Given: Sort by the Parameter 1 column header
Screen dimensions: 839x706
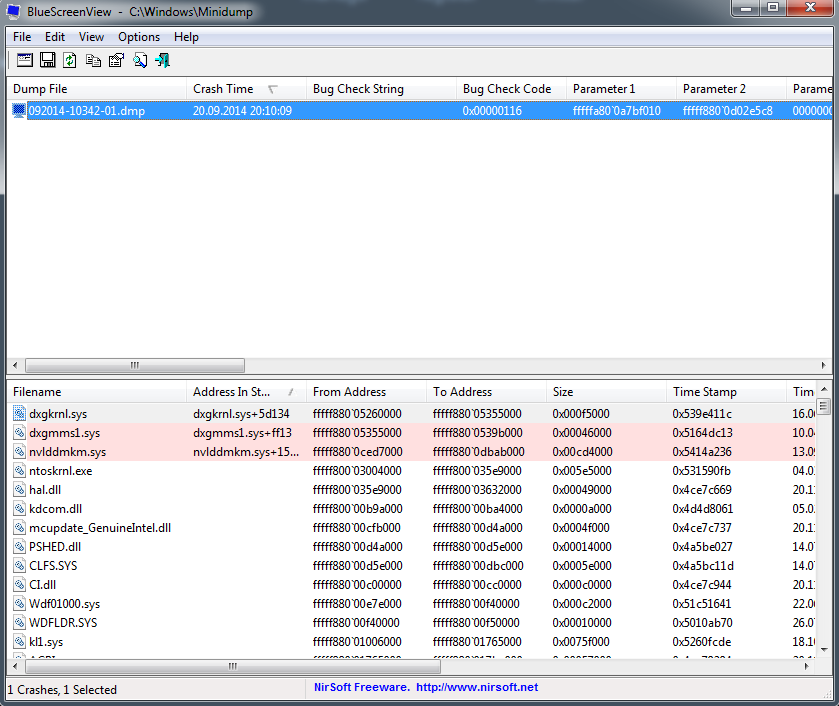Looking at the screenshot, I should point(621,89).
